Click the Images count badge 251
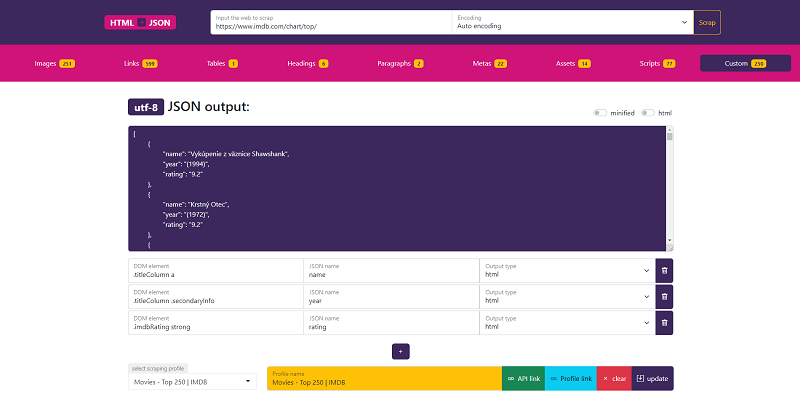The width and height of the screenshot is (800, 394). [x=67, y=64]
